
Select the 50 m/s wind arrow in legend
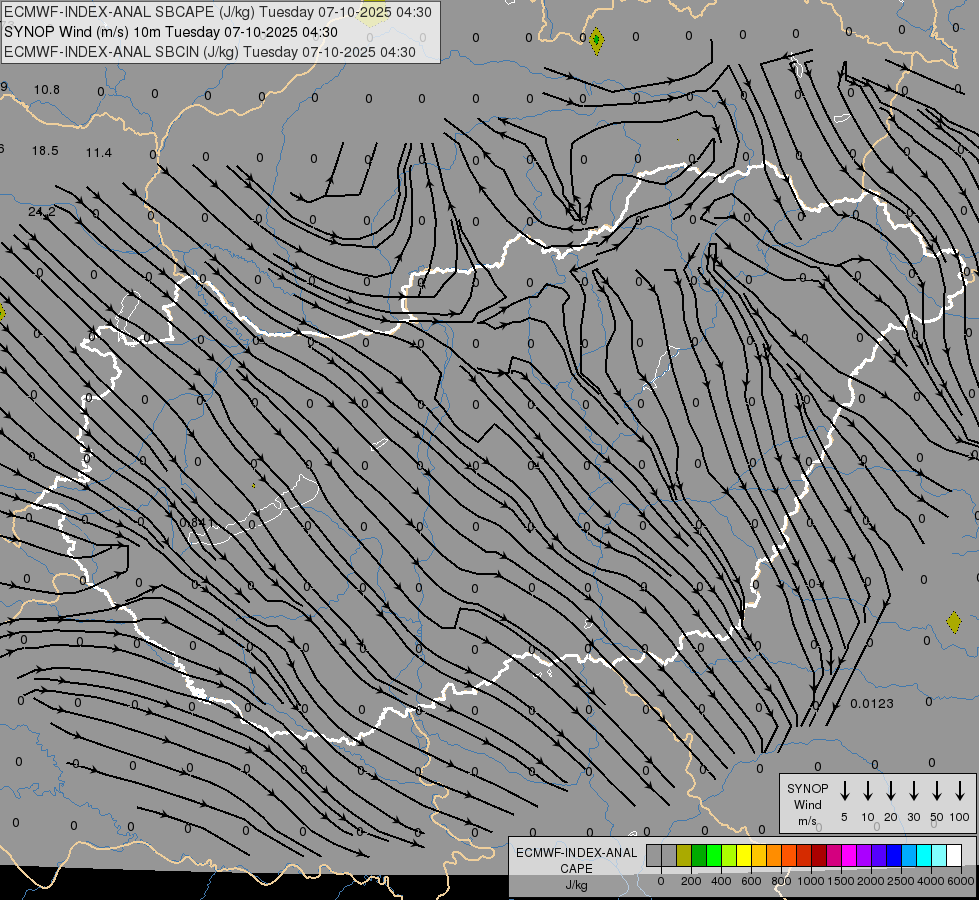click(937, 791)
